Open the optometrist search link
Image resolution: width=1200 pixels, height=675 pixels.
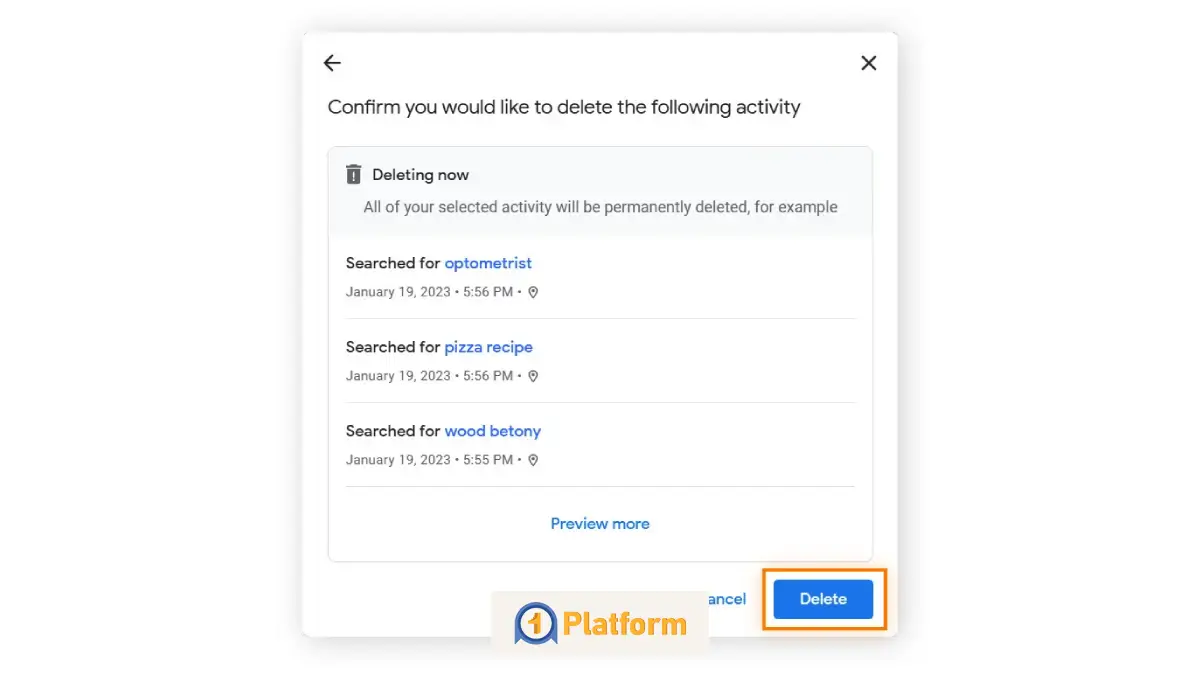pyautogui.click(x=488, y=263)
